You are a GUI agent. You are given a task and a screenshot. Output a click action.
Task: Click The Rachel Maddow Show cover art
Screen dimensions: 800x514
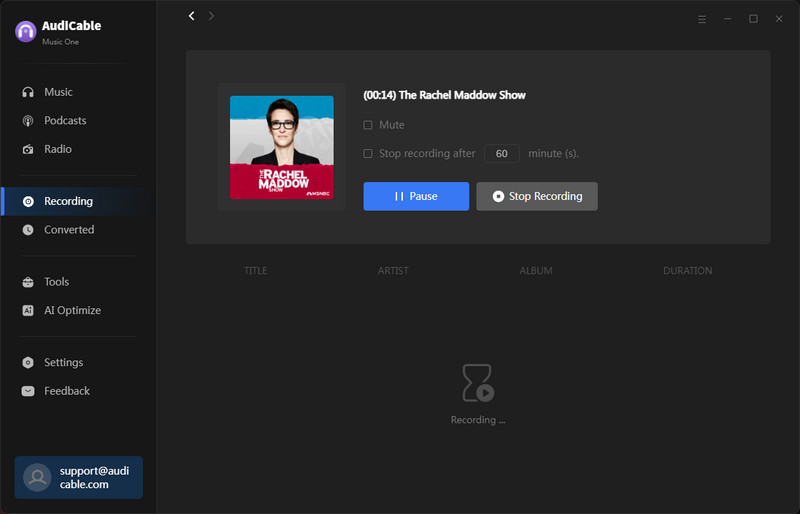pos(282,148)
